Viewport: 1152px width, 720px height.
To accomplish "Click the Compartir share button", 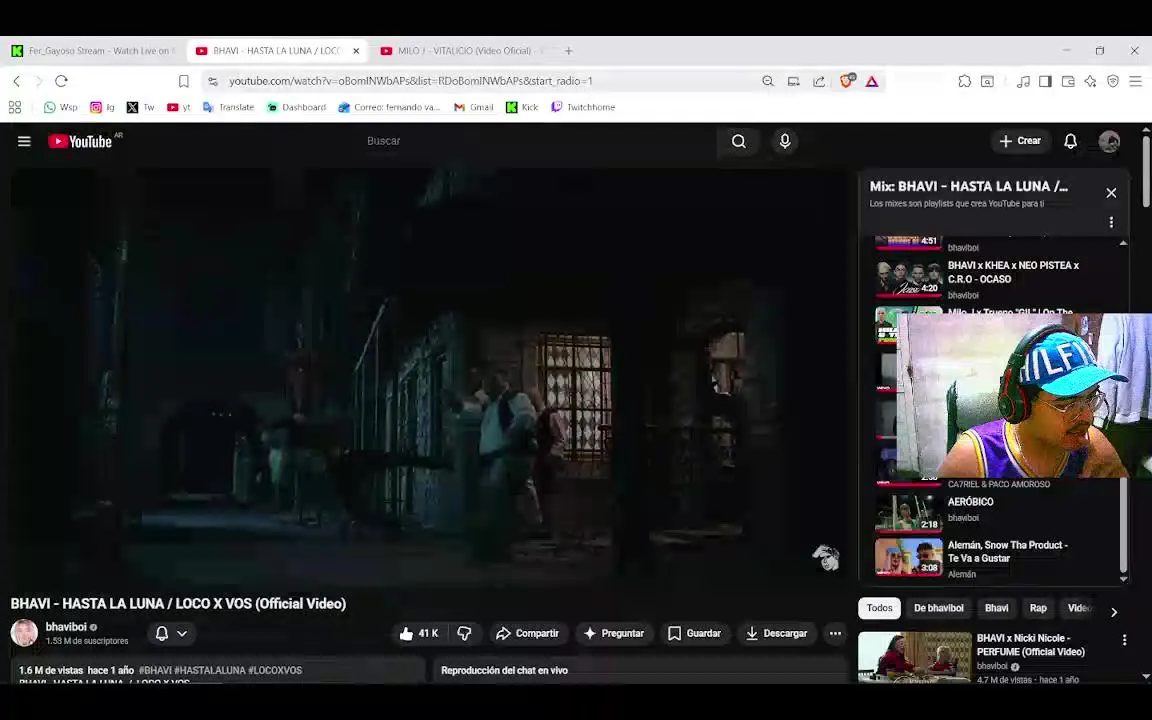I will click(x=528, y=633).
